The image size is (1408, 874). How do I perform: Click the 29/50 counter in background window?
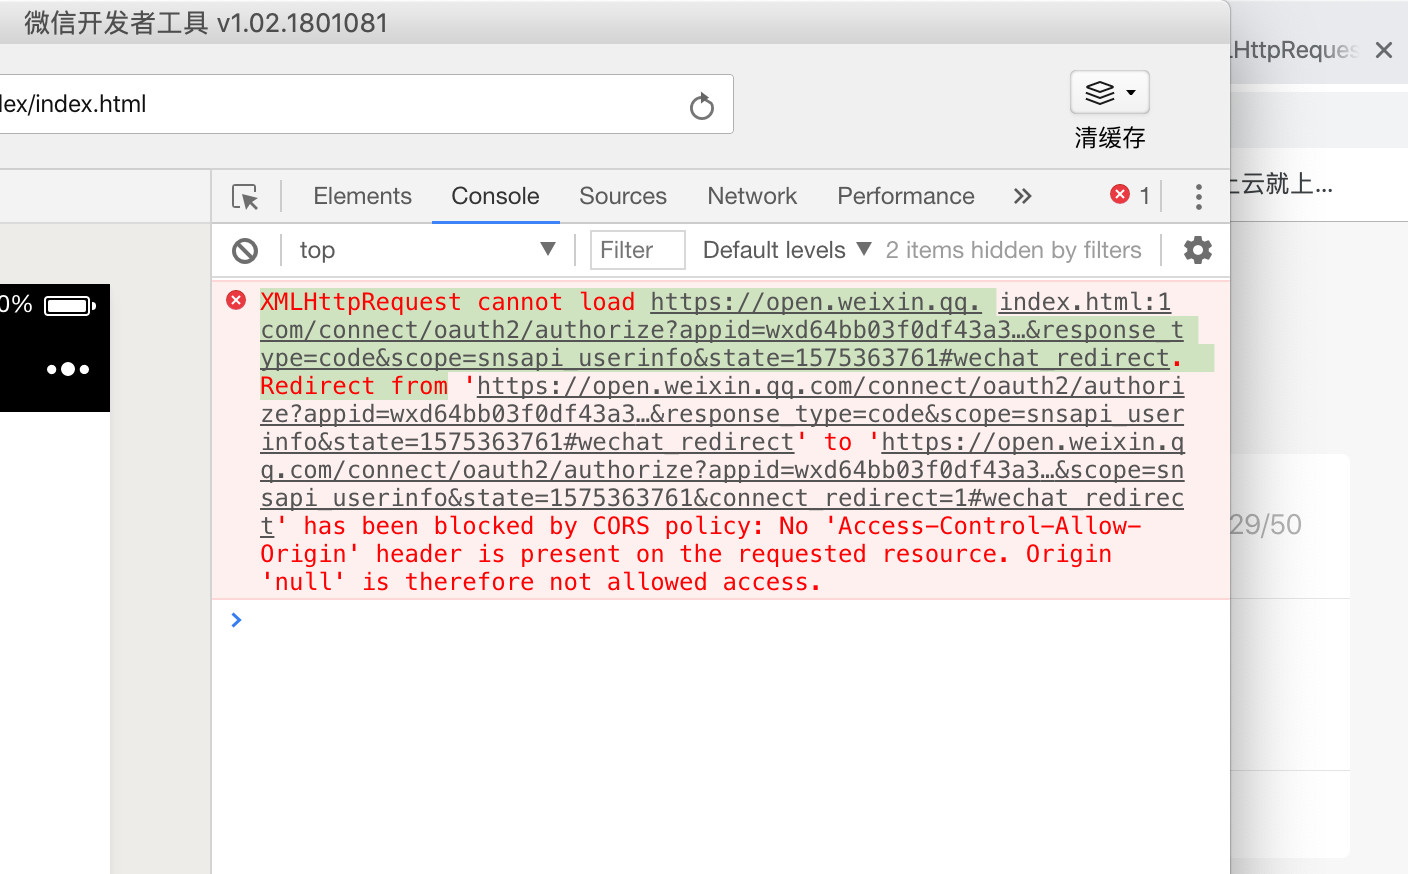click(x=1266, y=525)
